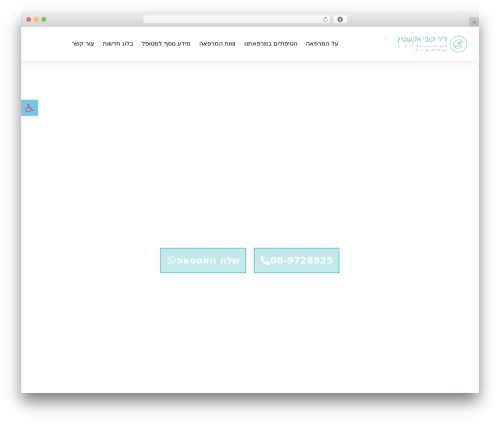This screenshot has width=500, height=423.
Task: Go to בלוג חדשות page
Action: [118, 44]
